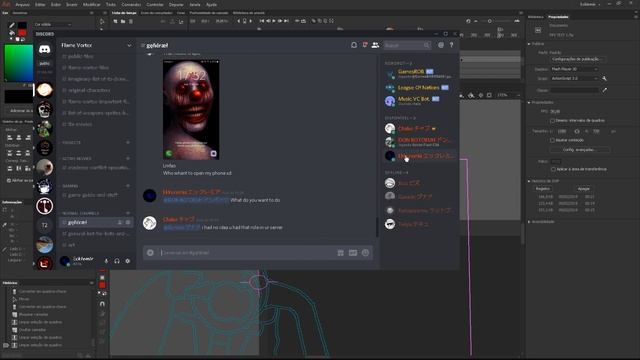
Task: Add new layer in Animate timeline
Action: (x=116, y=21)
